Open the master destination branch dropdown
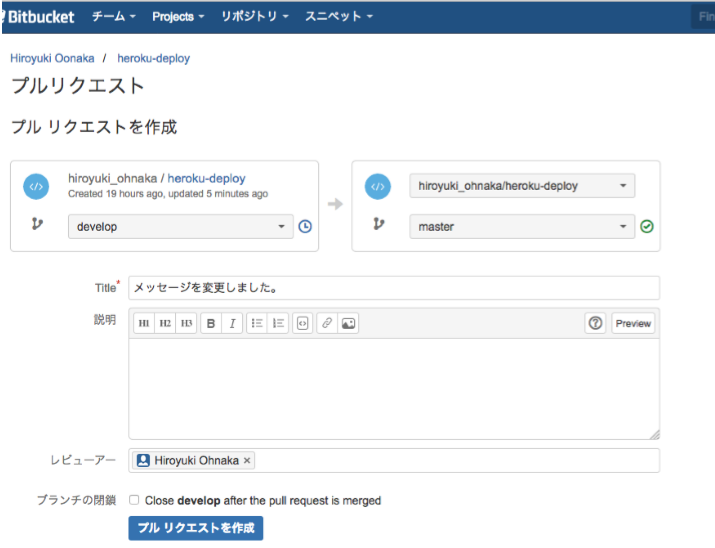 522,227
